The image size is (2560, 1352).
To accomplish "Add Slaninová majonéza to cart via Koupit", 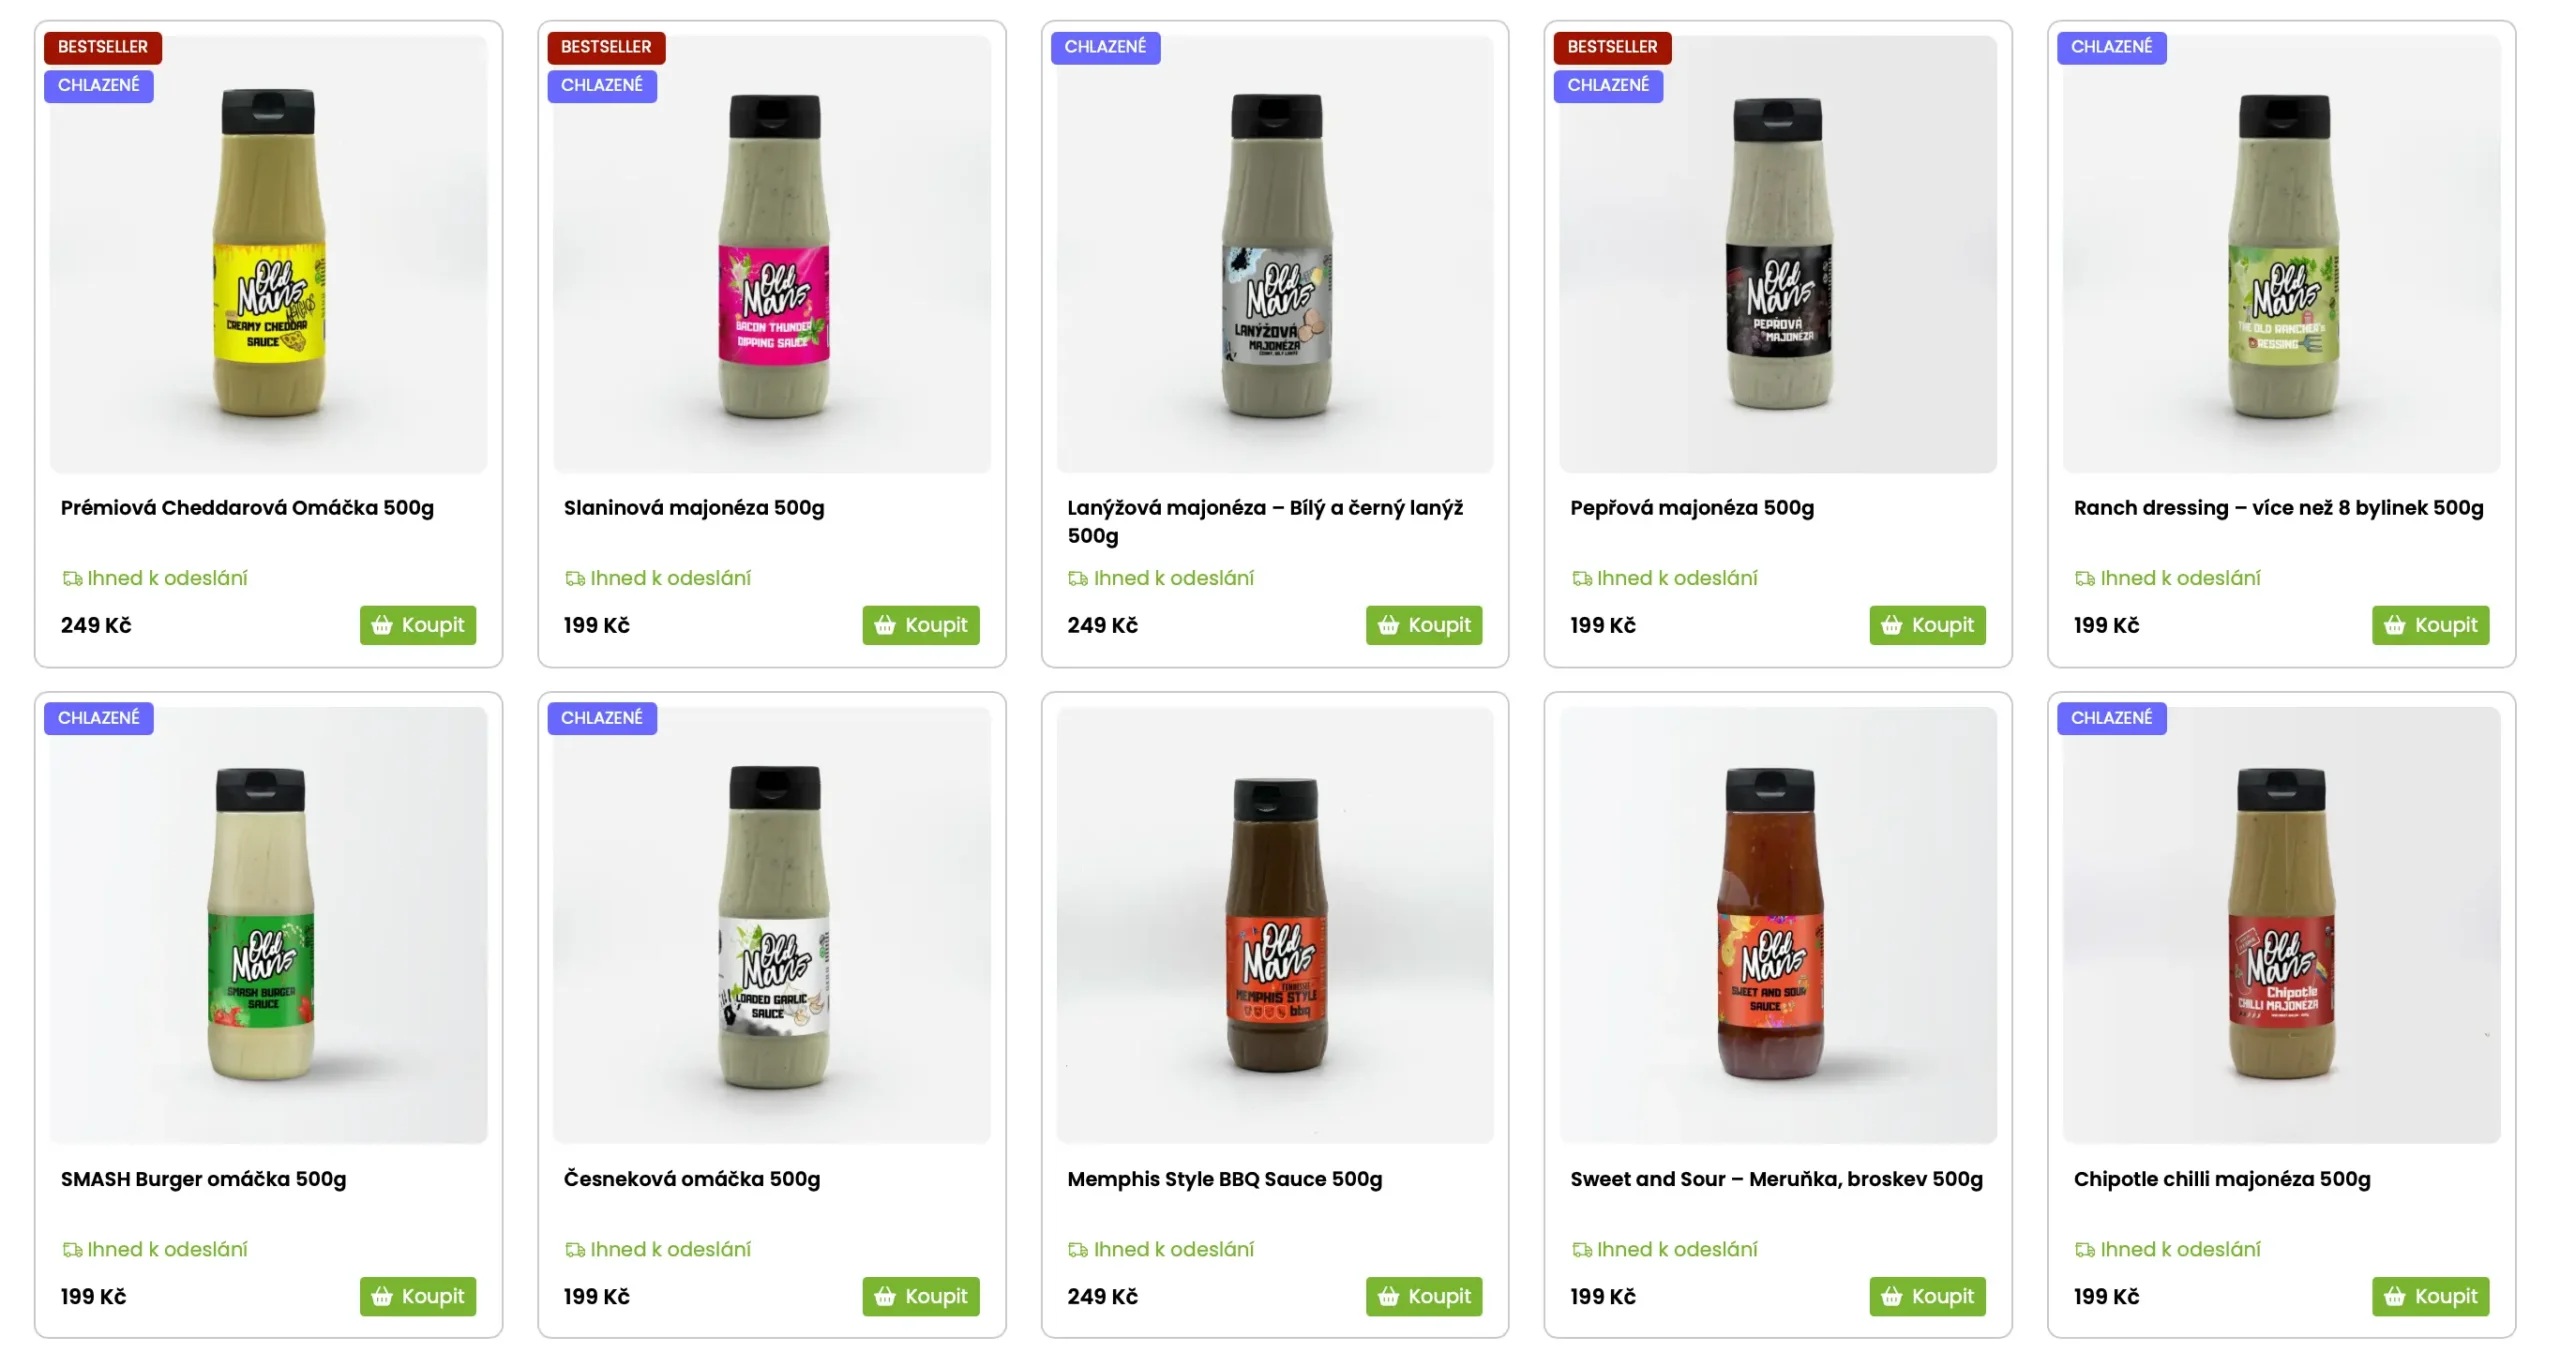I will [x=921, y=625].
